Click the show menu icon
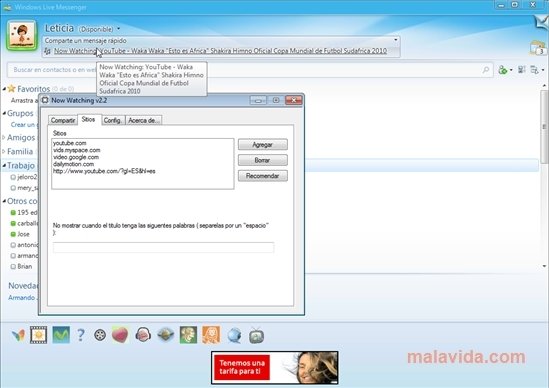Screen dimensions: 549x388 [535, 70]
